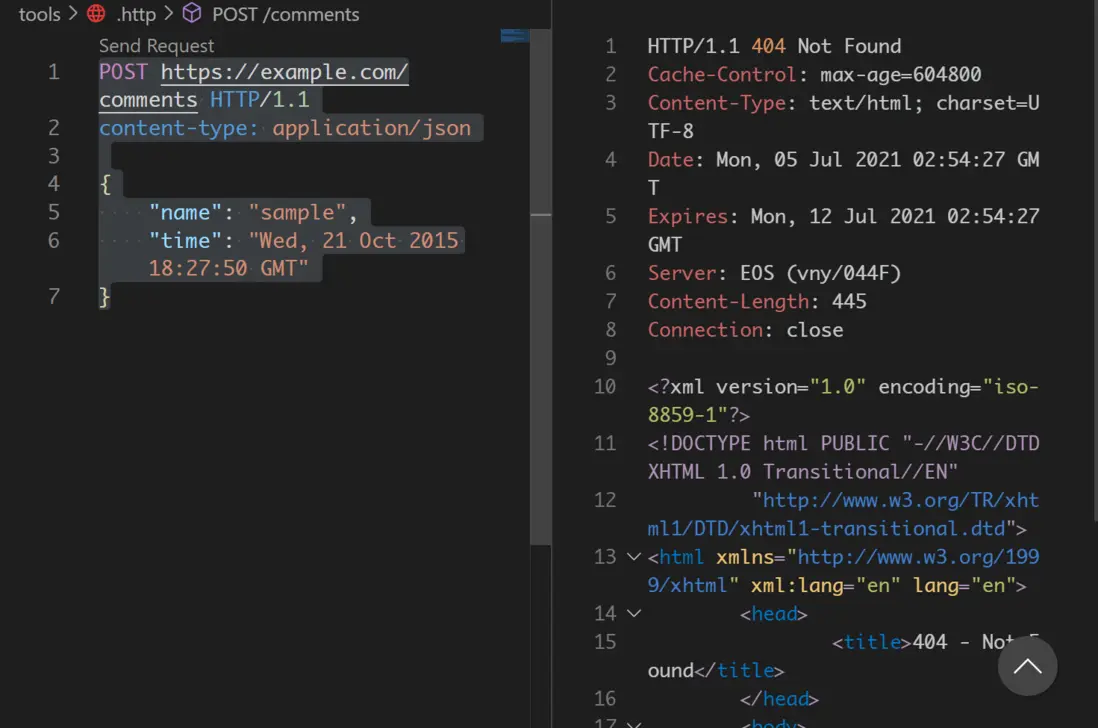Click the "Wed, 21 Oct 2015 value text
This screenshot has width=1098, height=728.
click(354, 241)
